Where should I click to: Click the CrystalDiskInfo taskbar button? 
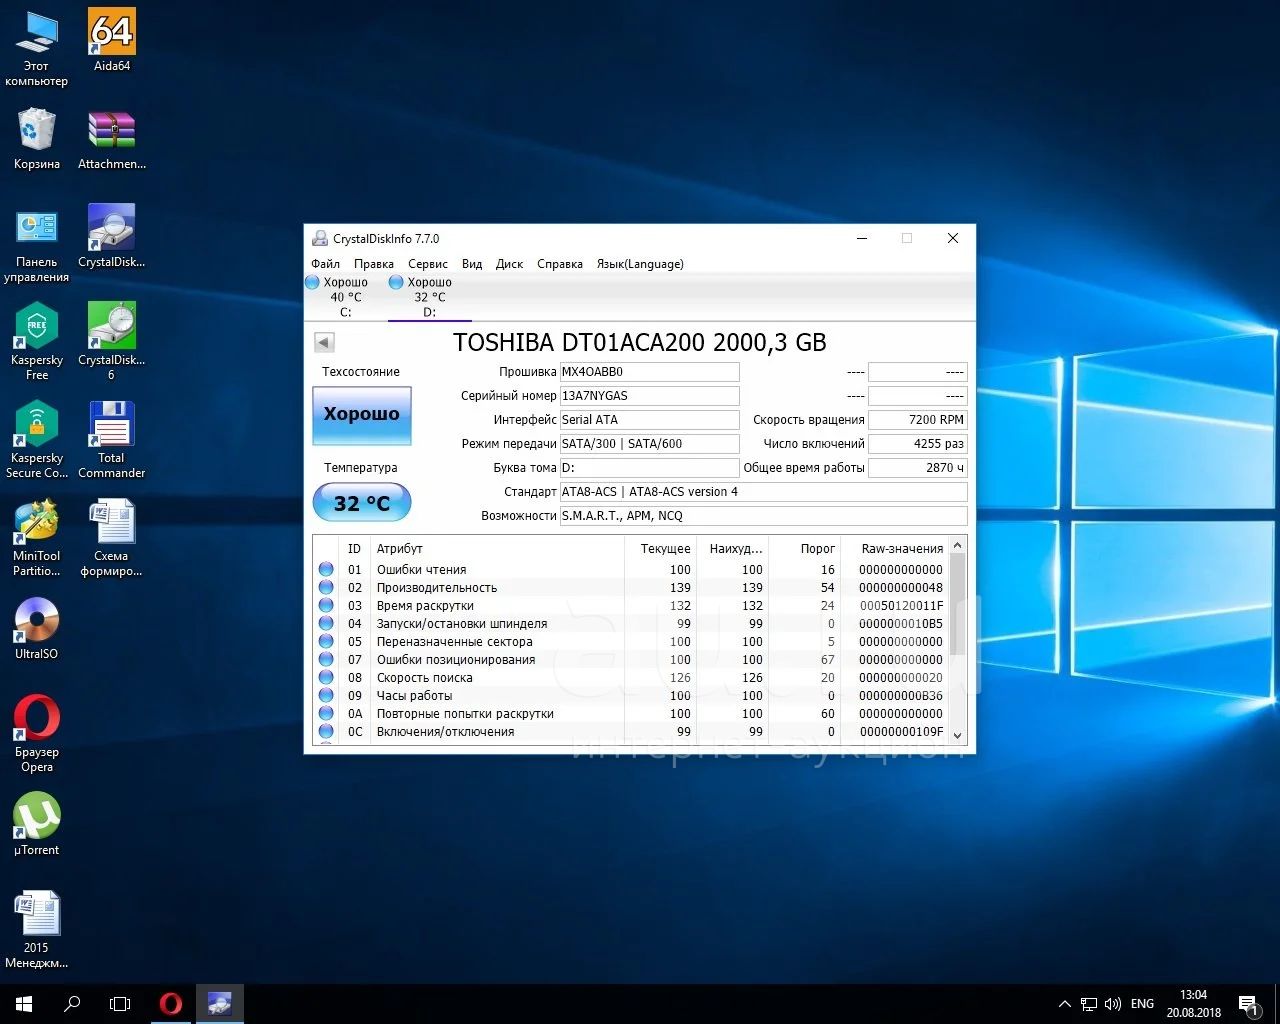(219, 1004)
